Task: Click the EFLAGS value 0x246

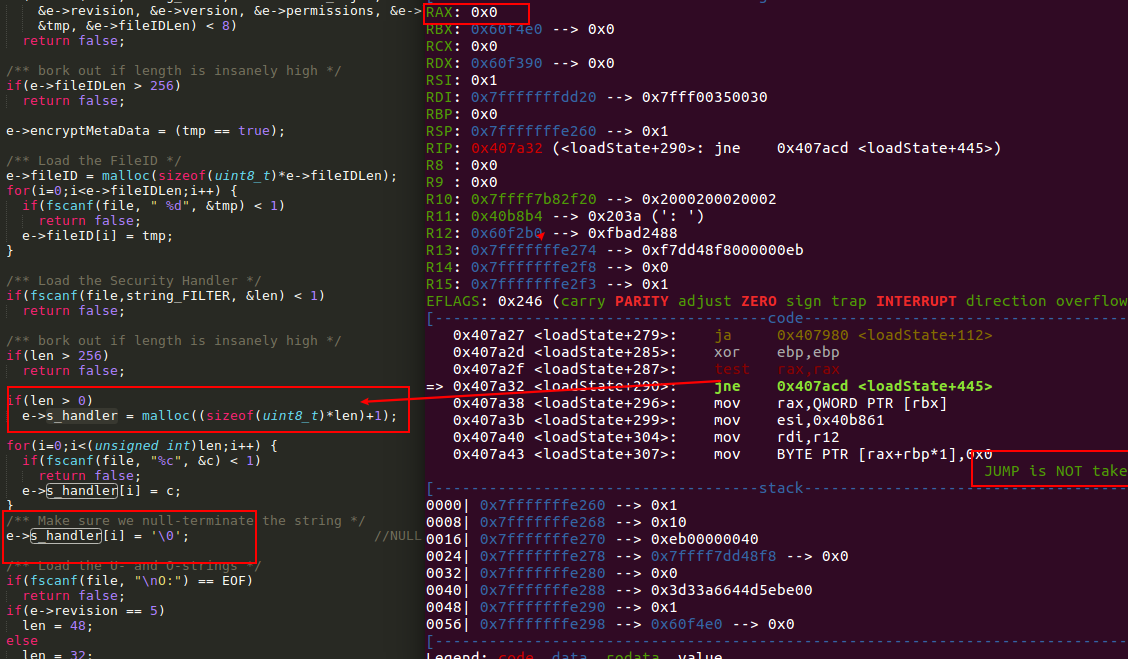Action: click(x=520, y=301)
